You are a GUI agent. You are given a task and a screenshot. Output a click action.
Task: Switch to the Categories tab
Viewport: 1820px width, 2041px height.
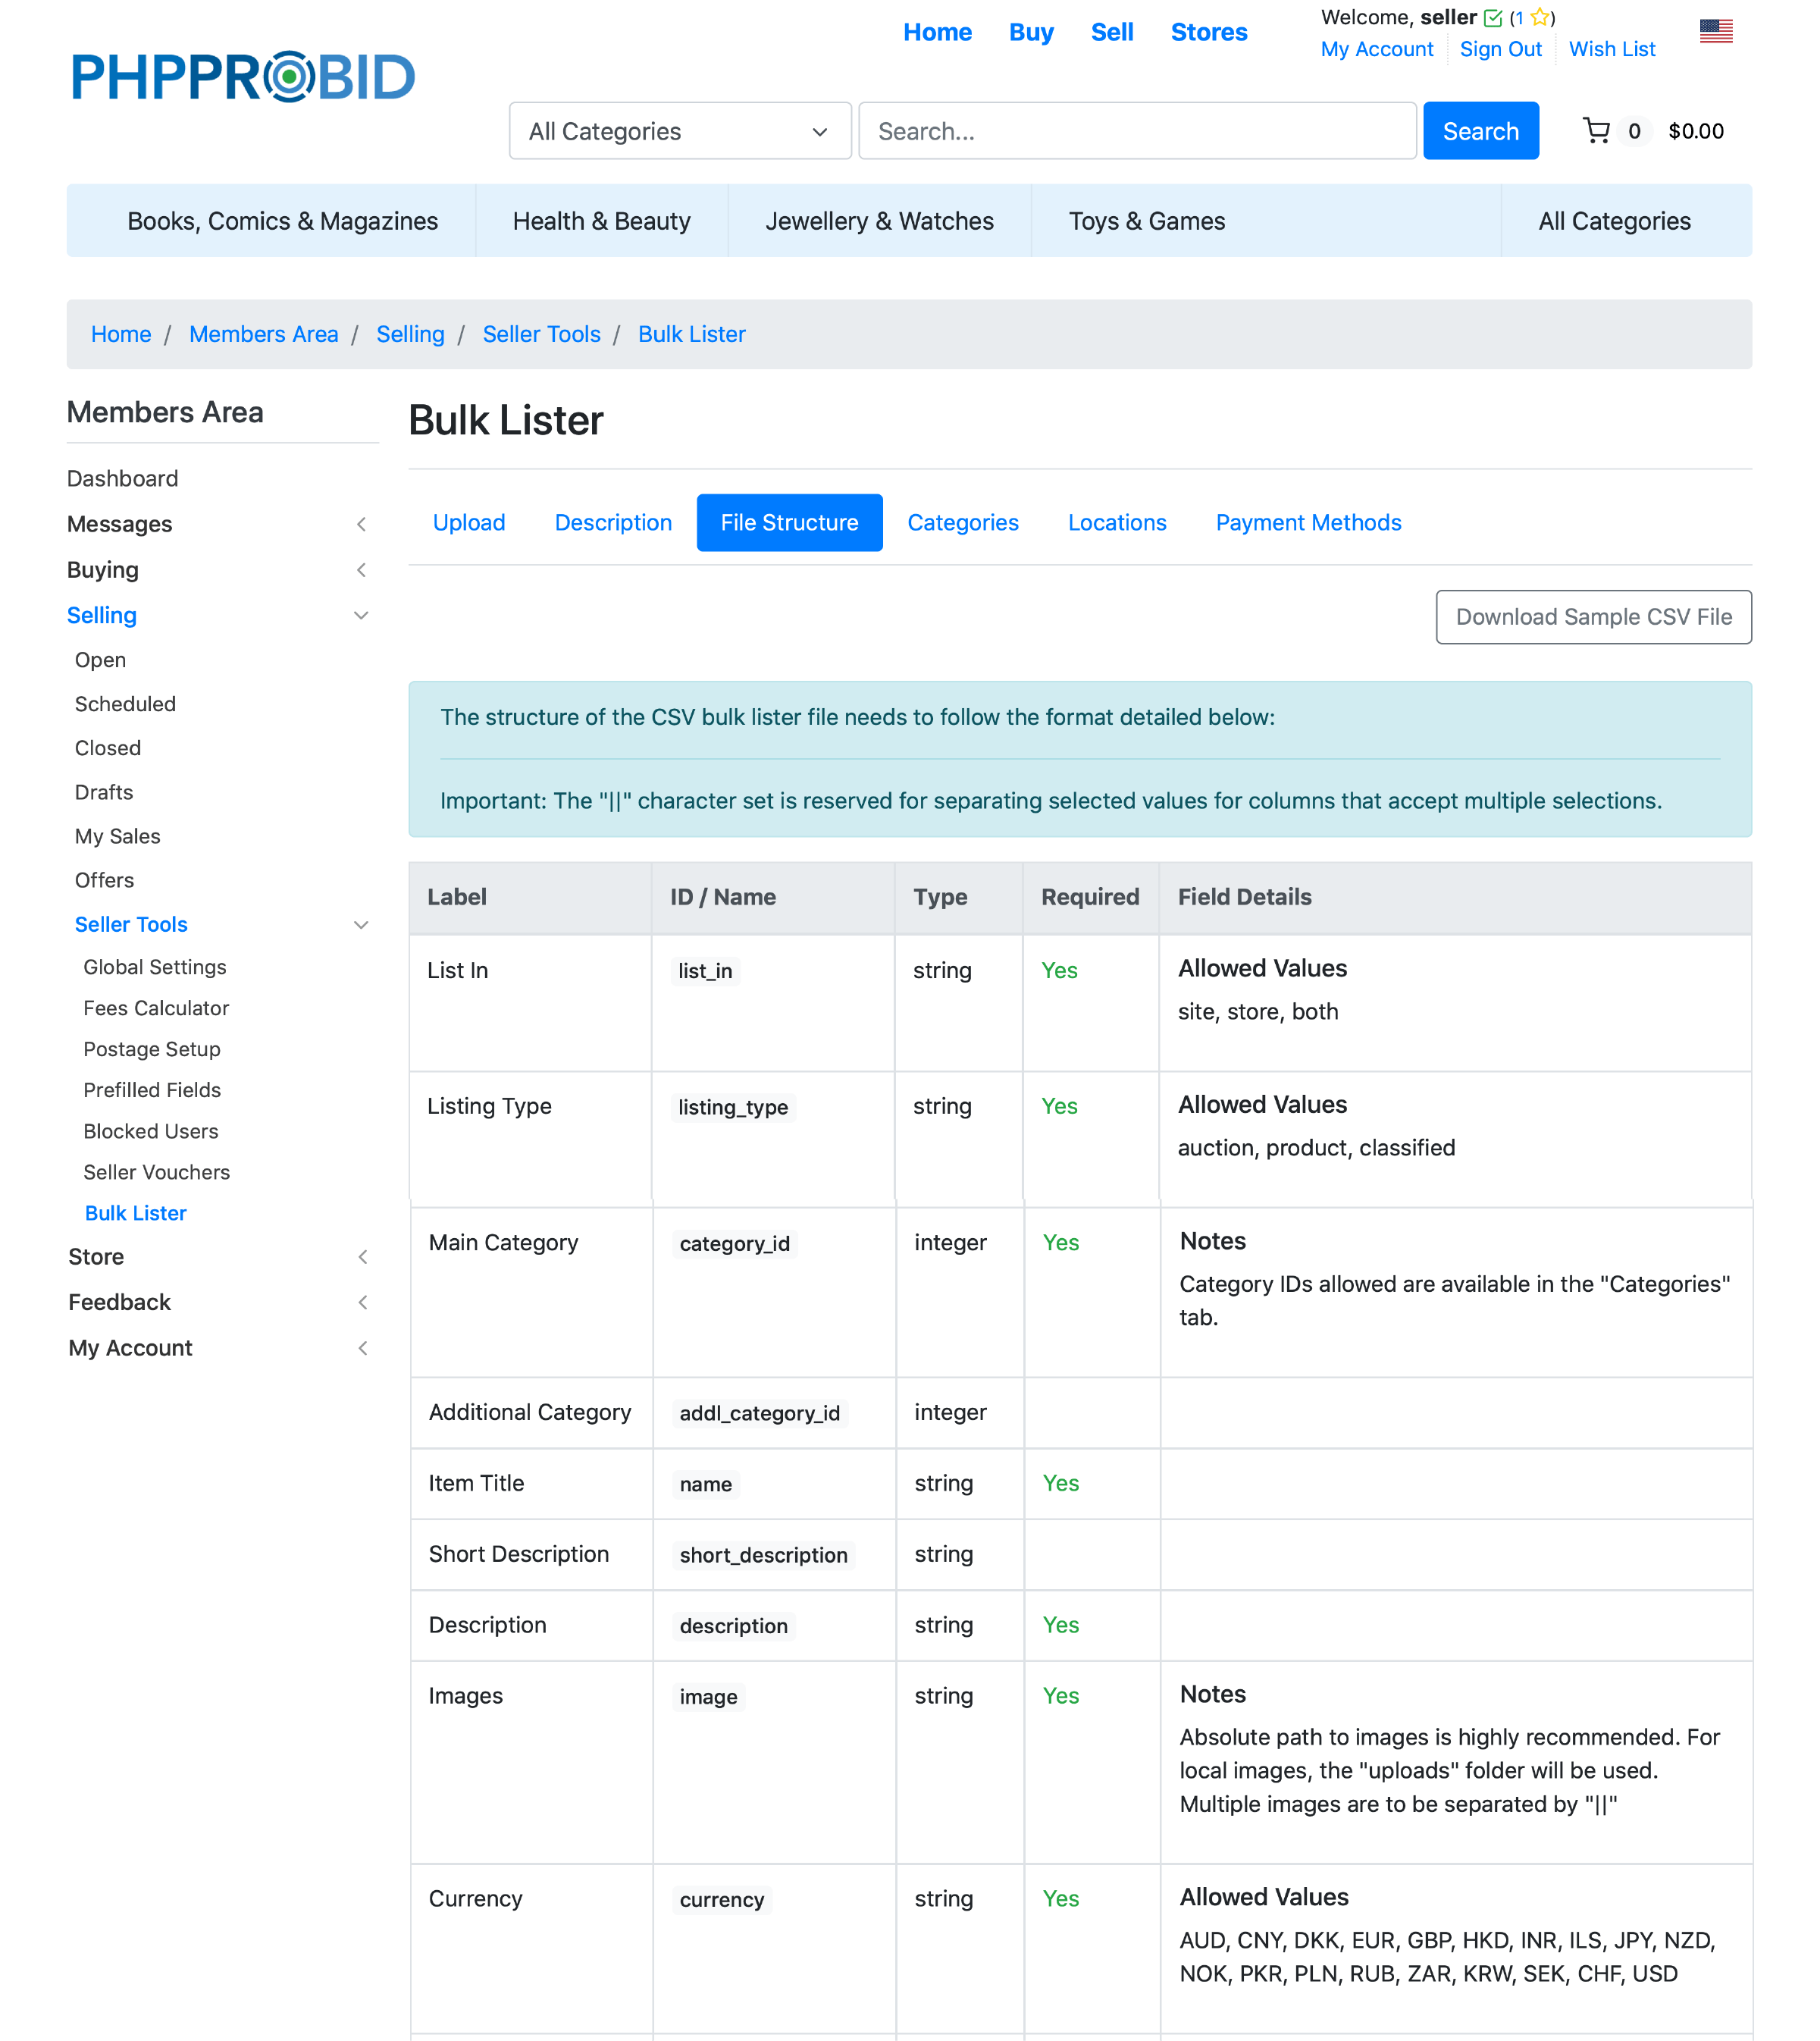(962, 523)
